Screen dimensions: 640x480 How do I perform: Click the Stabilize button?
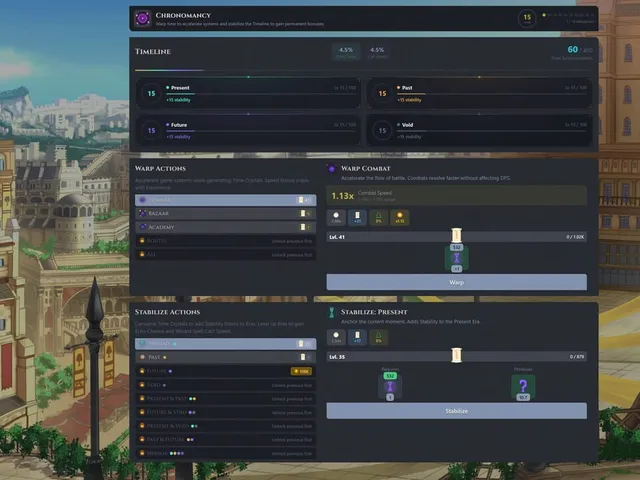(x=456, y=411)
